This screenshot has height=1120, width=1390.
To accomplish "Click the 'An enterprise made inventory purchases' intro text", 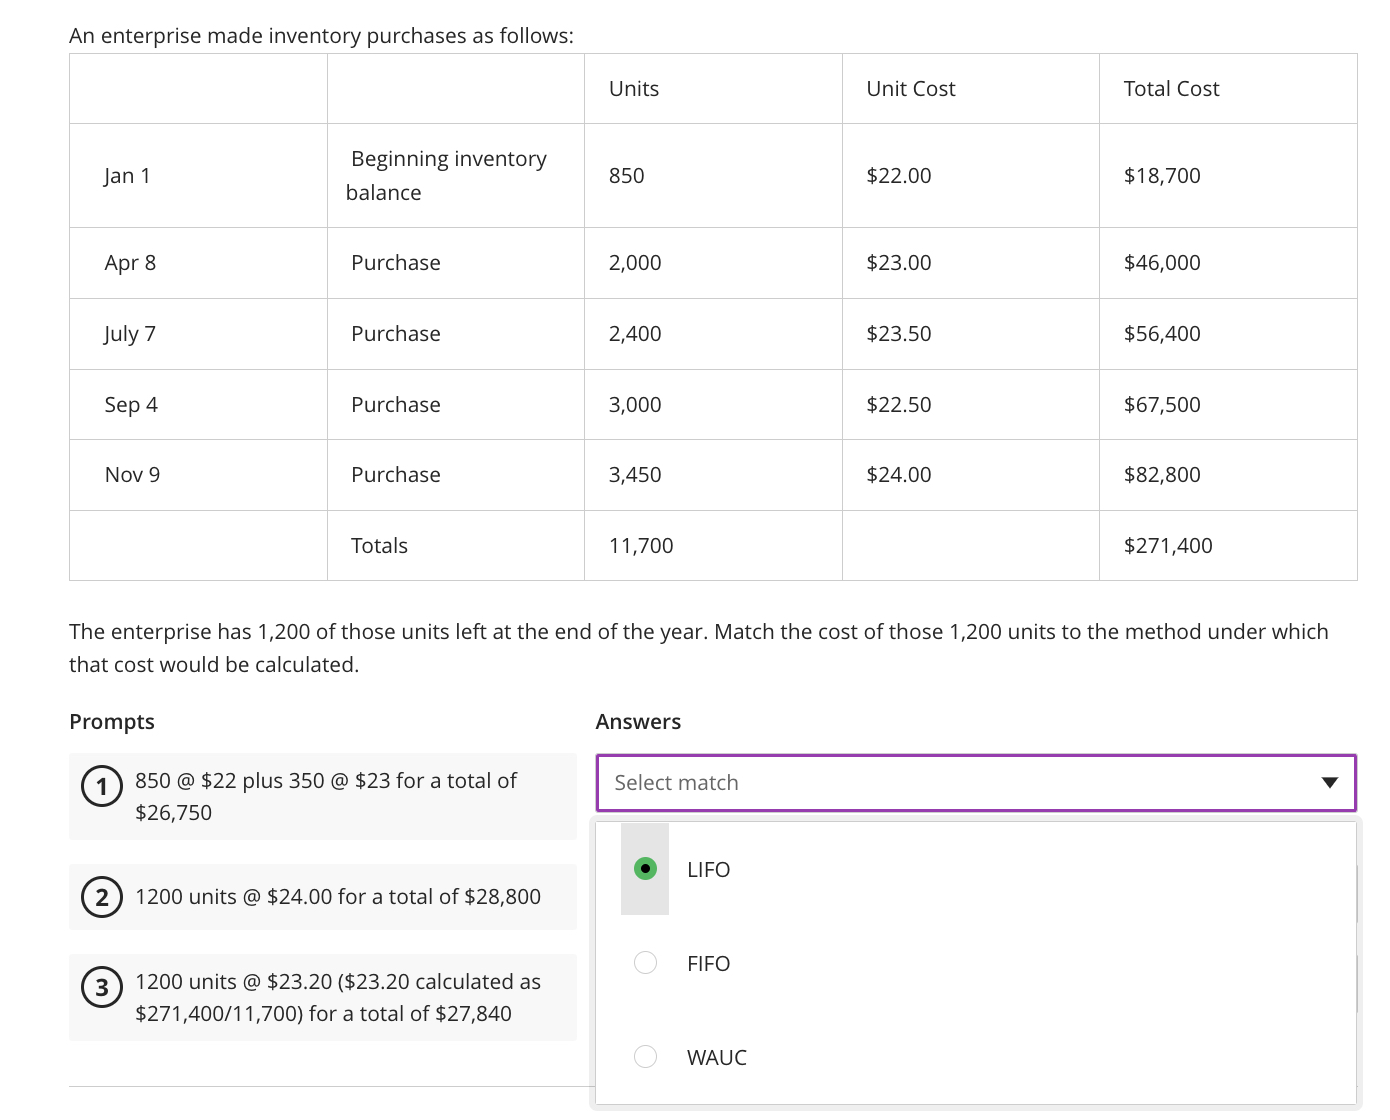I will [x=321, y=36].
